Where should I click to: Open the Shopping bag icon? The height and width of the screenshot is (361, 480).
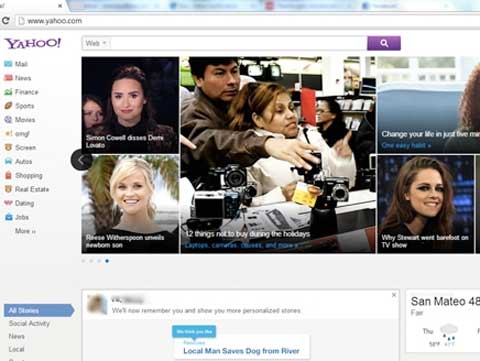point(8,175)
